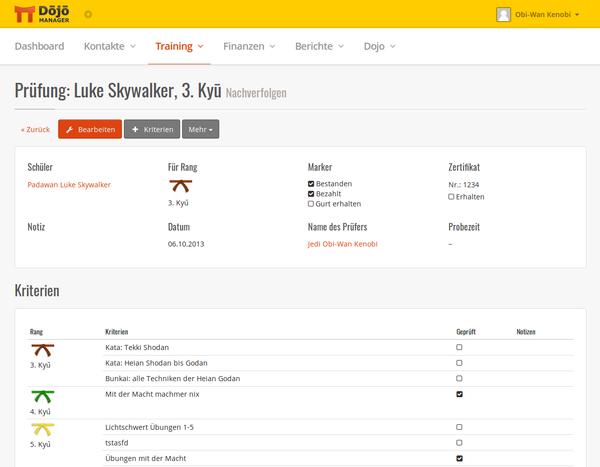
Task: Click the plus icon on Kriterien button
Action: point(135,130)
